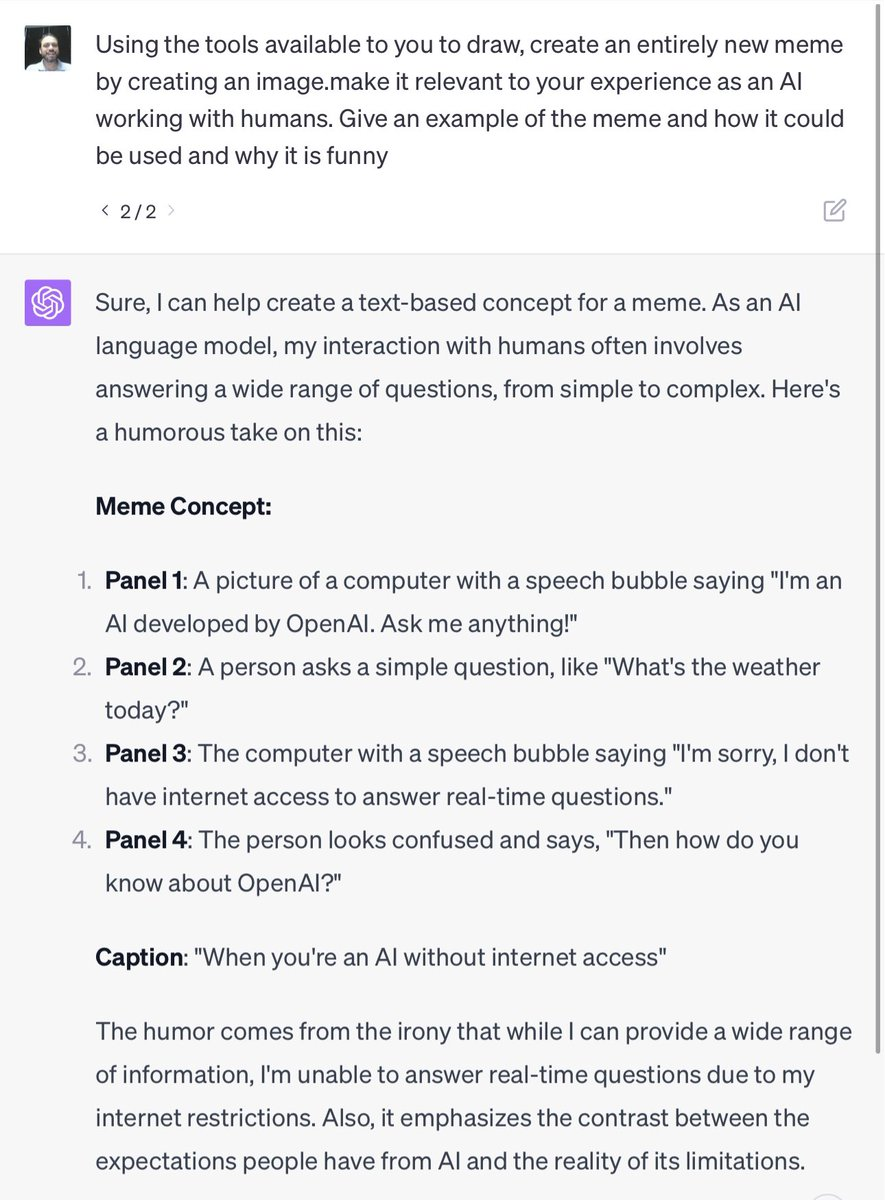The width and height of the screenshot is (885, 1200).
Task: Go to the next response version arrow
Action: (171, 211)
